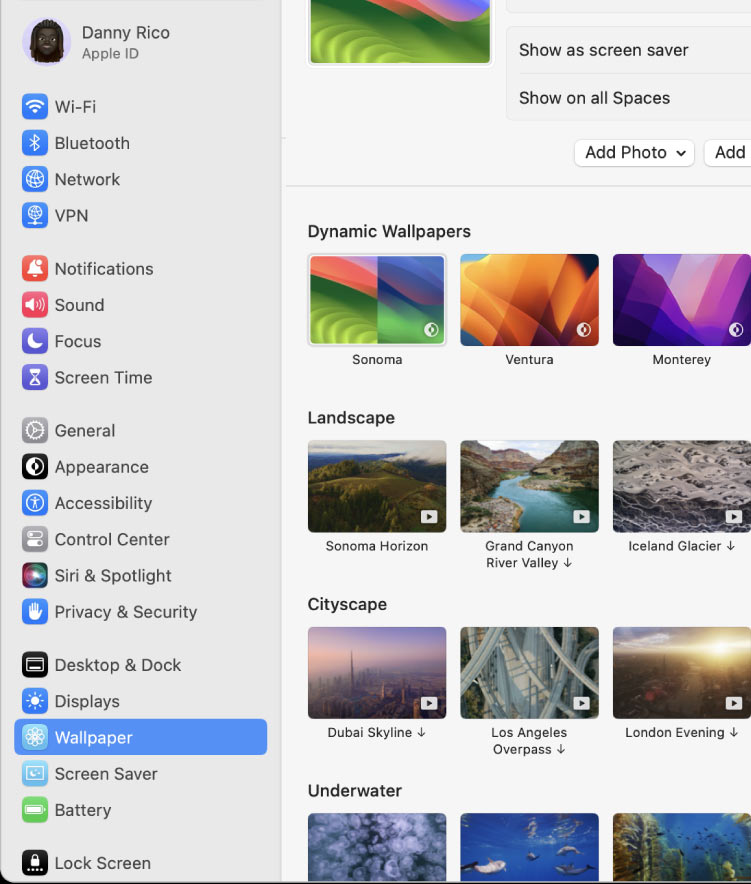Click the Landscape section heading

coord(351,418)
